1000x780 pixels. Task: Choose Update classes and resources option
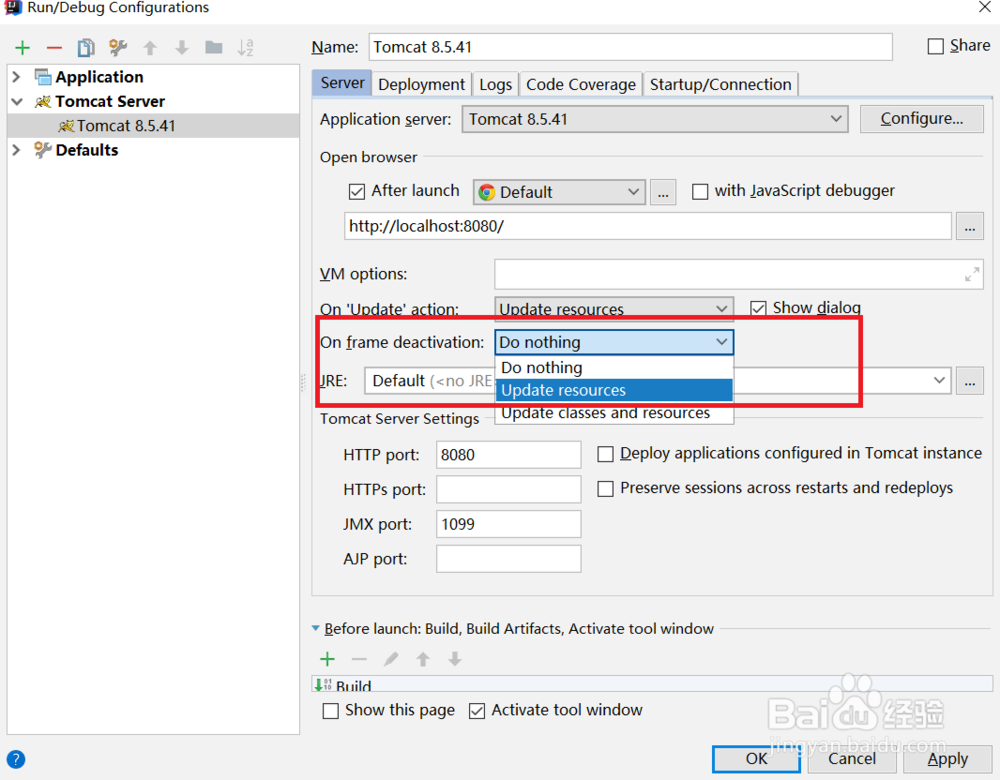(x=614, y=413)
